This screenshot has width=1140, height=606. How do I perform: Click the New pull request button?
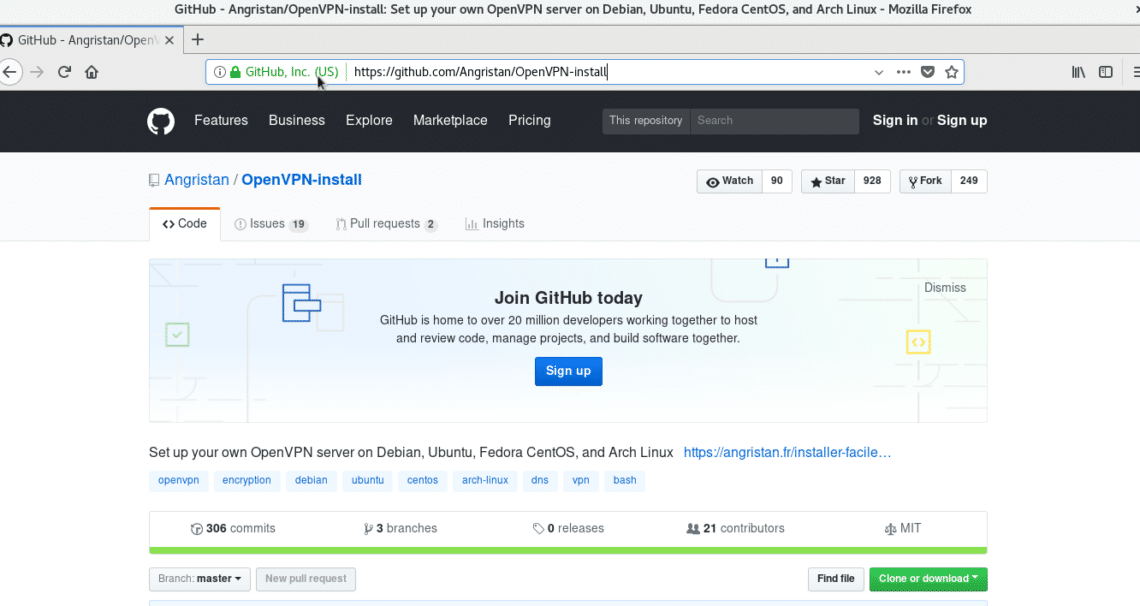coord(305,579)
